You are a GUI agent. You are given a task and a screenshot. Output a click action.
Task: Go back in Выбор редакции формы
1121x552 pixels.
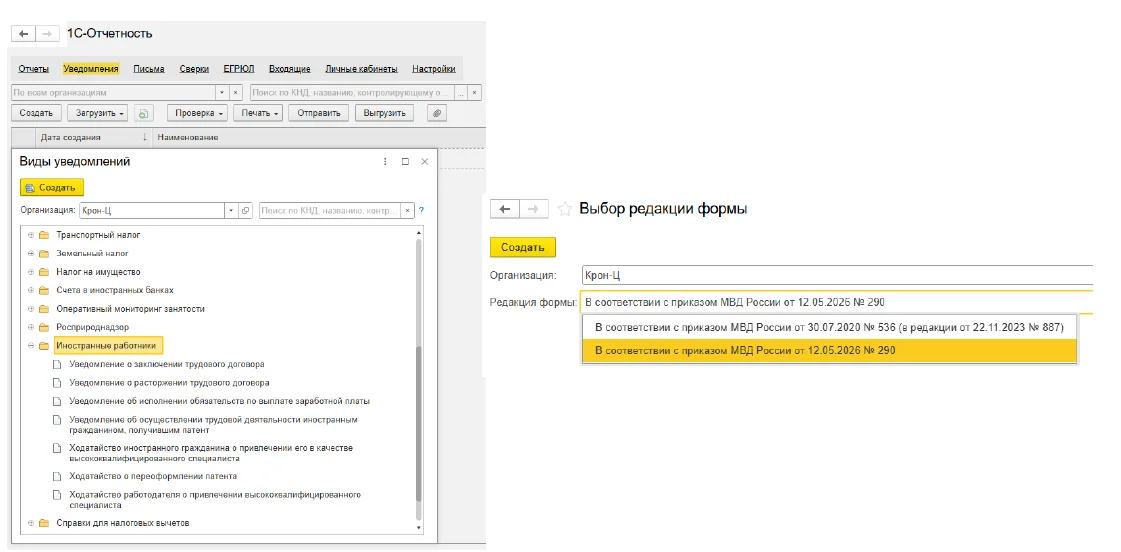tap(505, 209)
